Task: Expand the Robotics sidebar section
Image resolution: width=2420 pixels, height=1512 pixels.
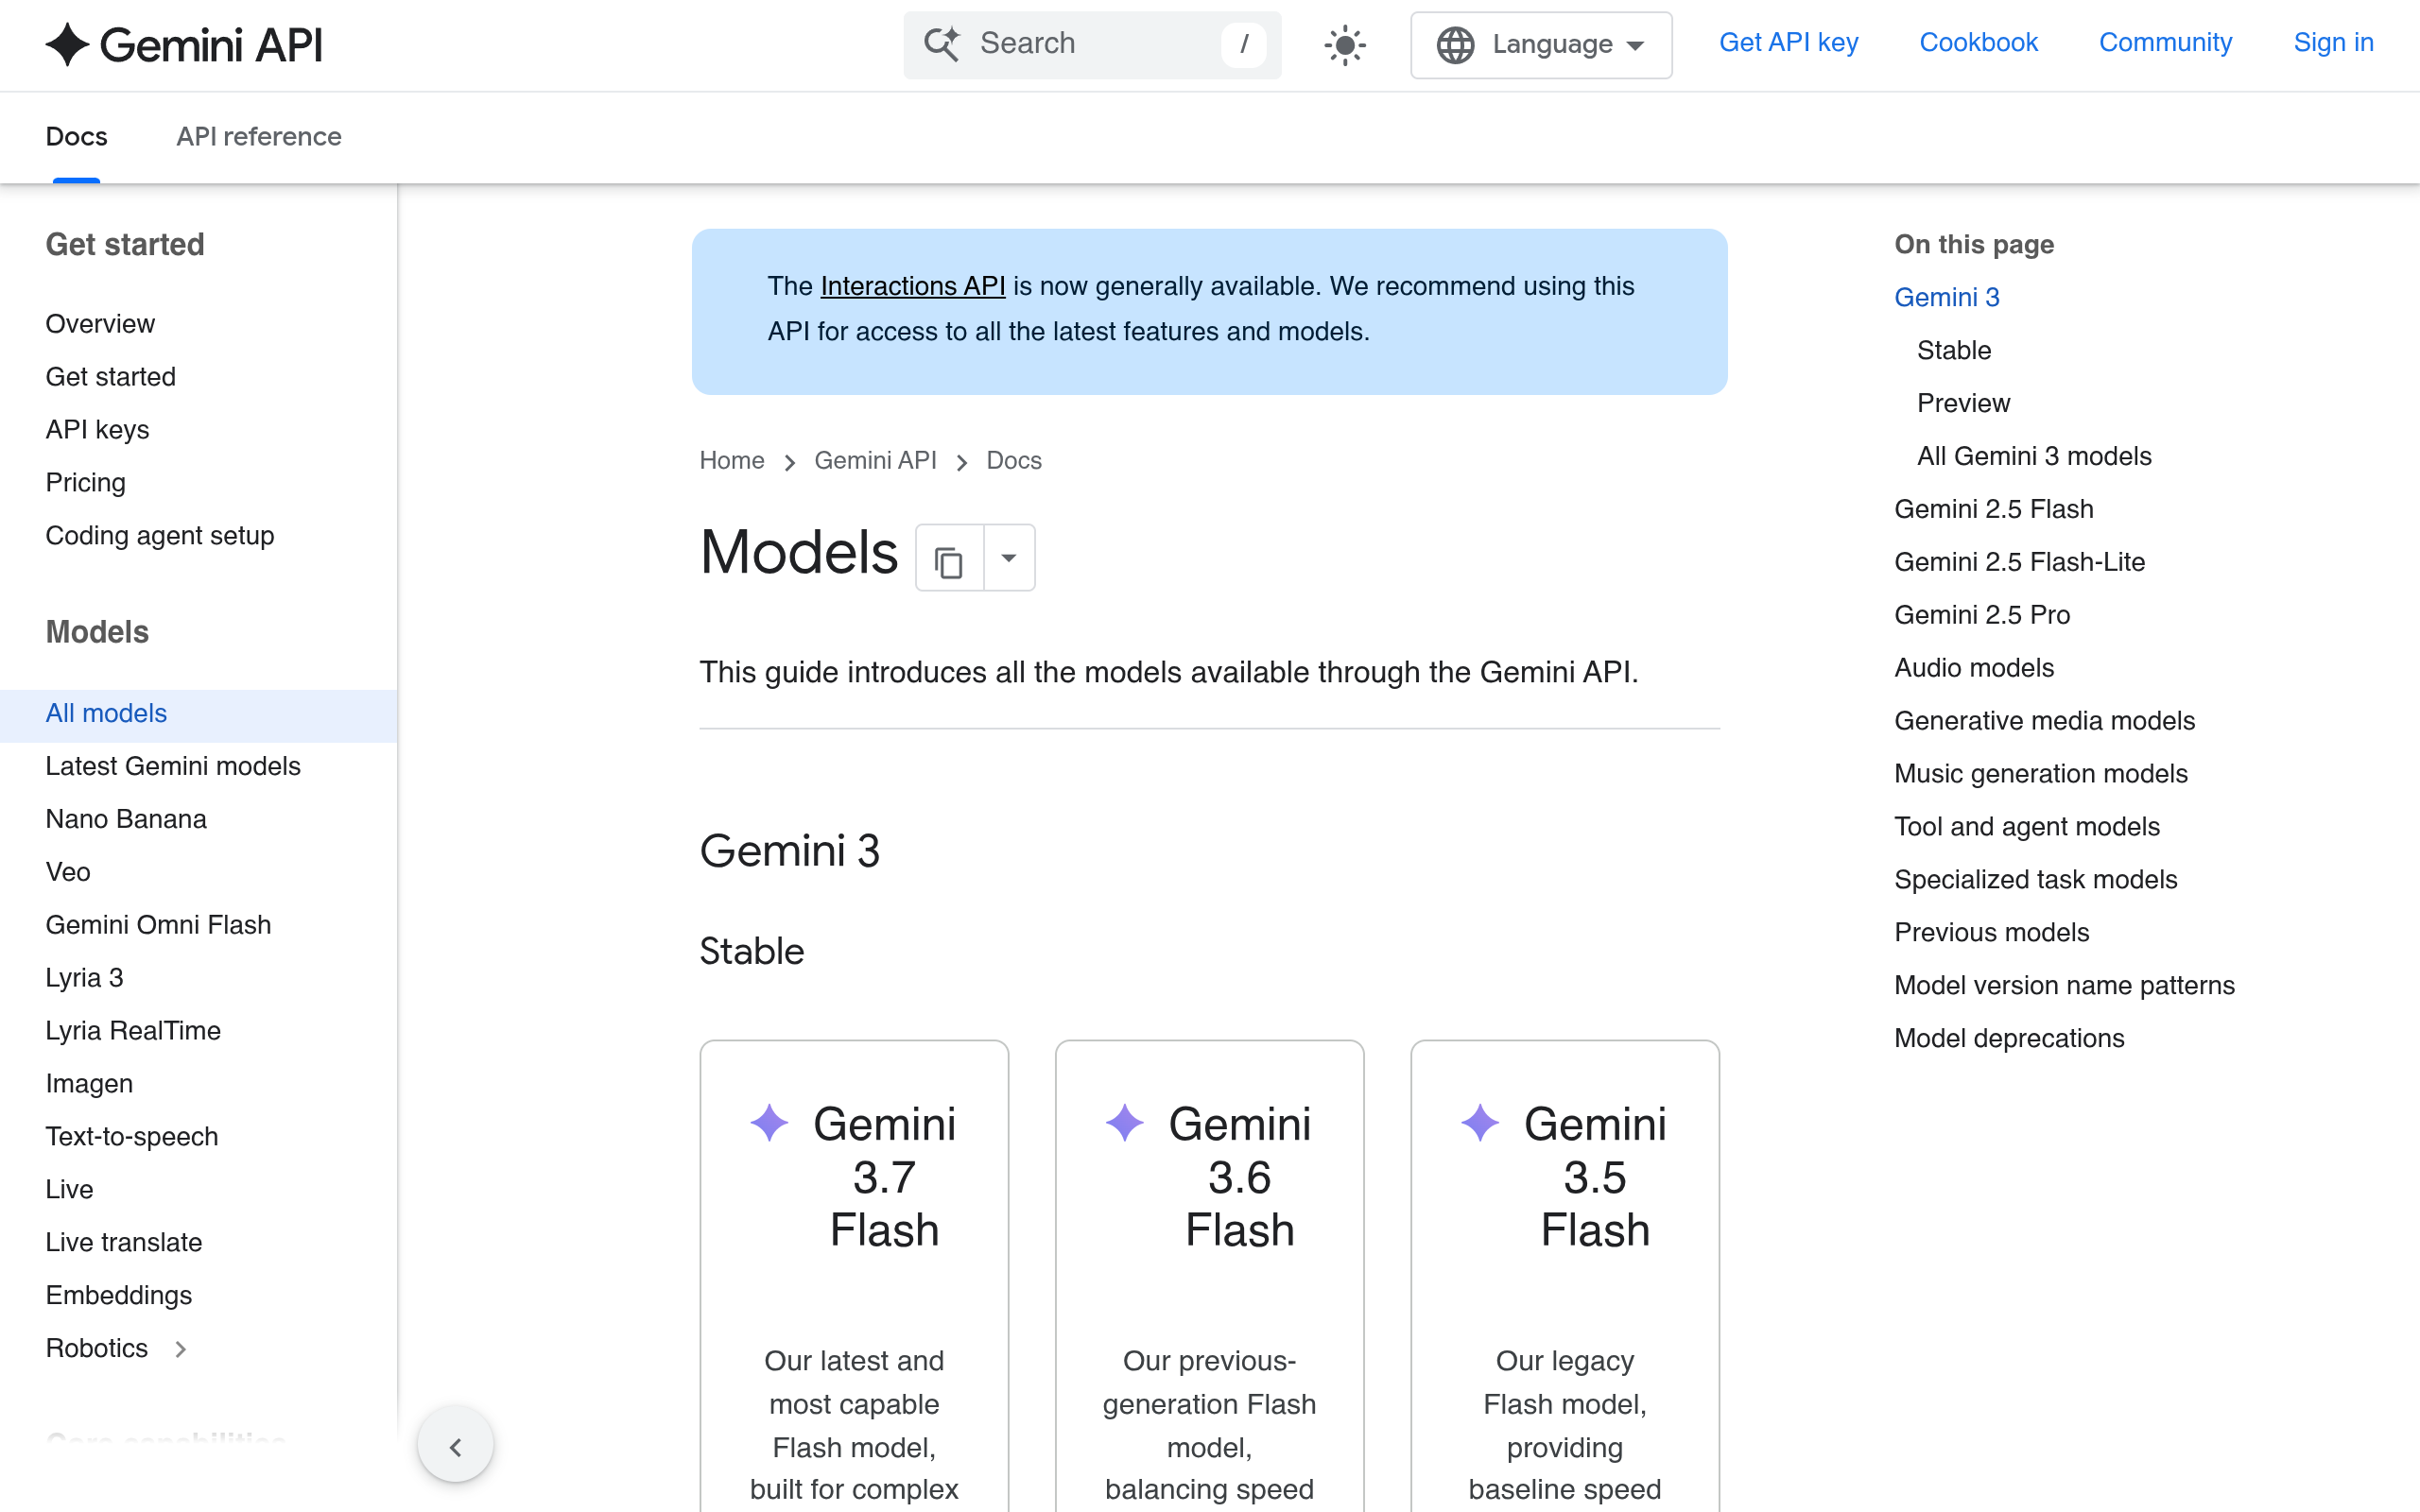Action: pyautogui.click(x=181, y=1349)
